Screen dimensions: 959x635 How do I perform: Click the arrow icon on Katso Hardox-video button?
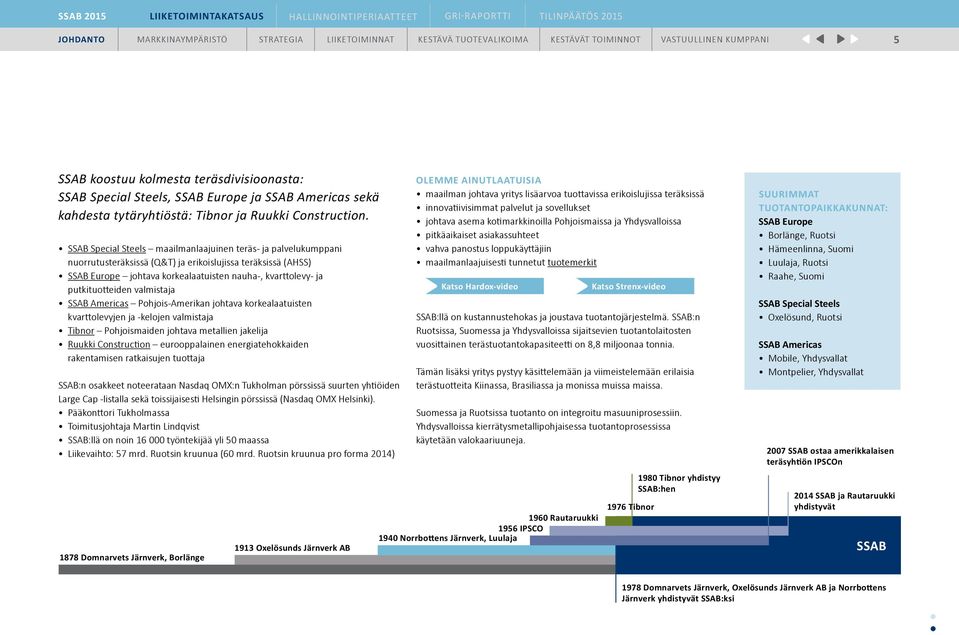(x=432, y=286)
